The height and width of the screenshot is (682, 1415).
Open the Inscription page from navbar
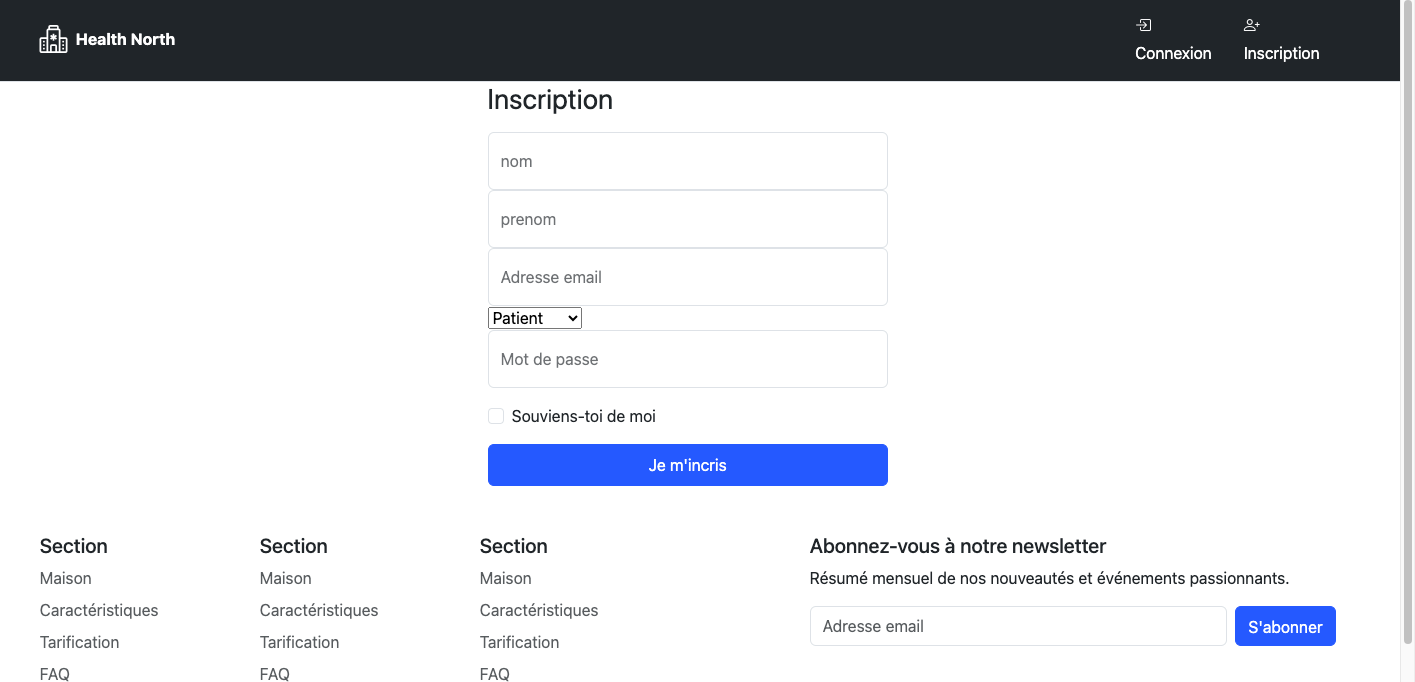[1281, 53]
